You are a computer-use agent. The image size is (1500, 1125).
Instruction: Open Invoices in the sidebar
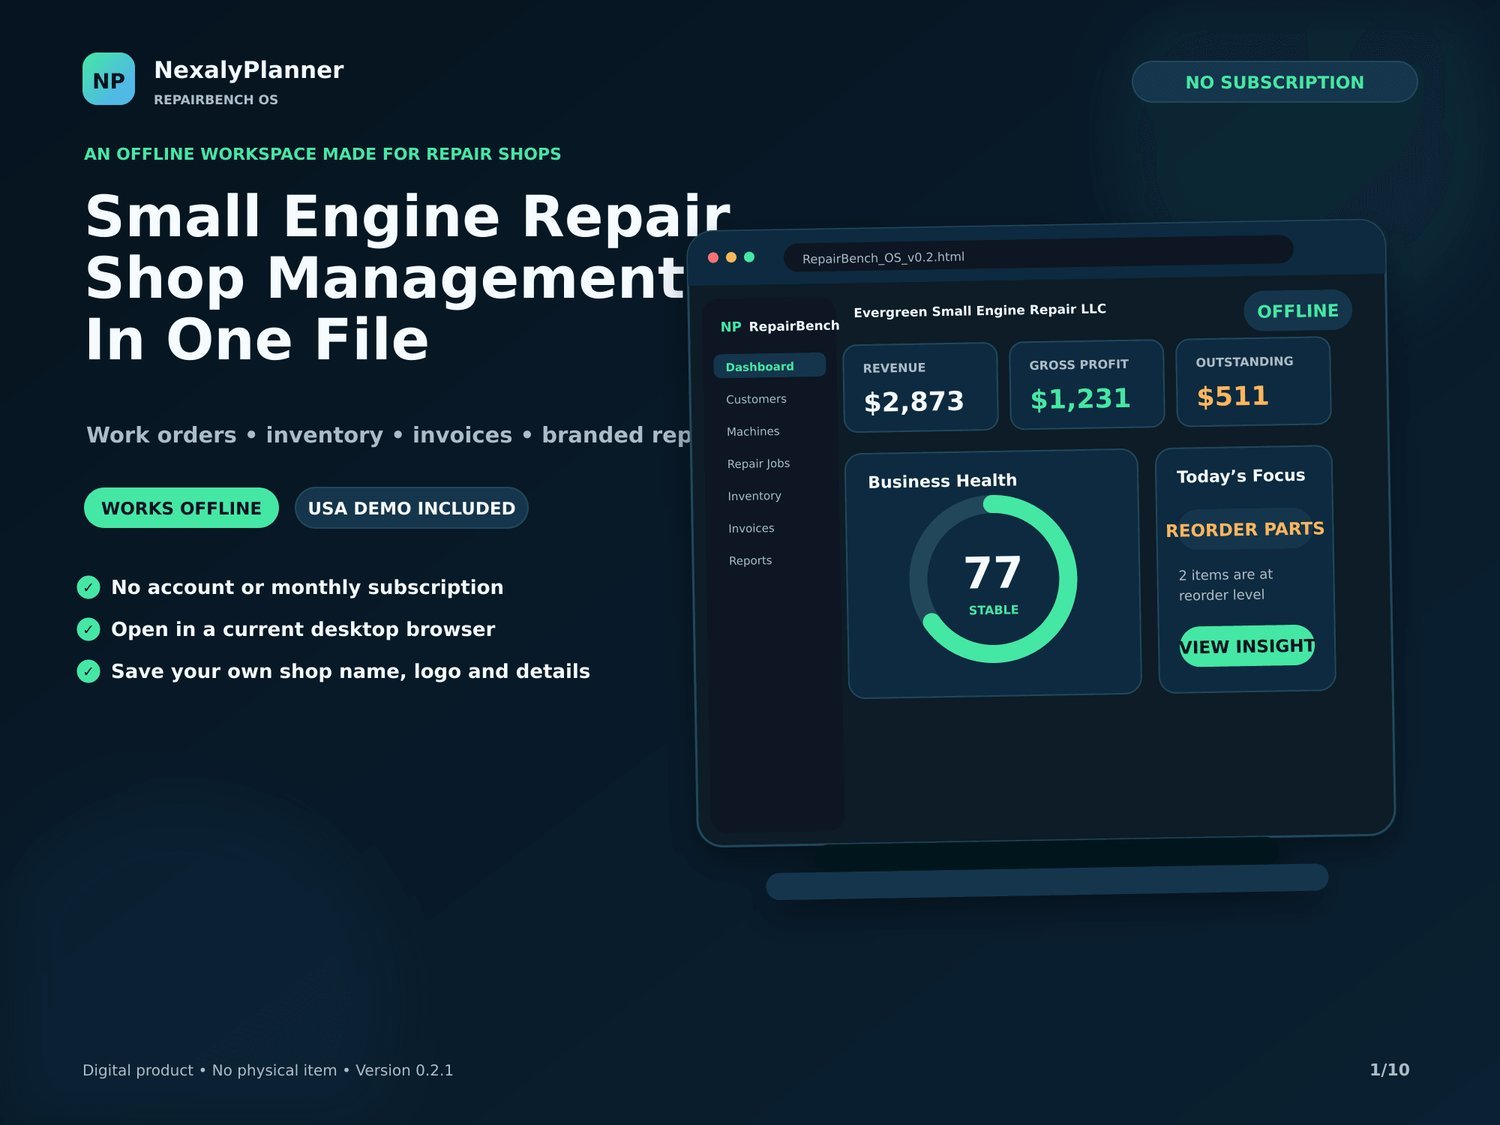point(751,528)
